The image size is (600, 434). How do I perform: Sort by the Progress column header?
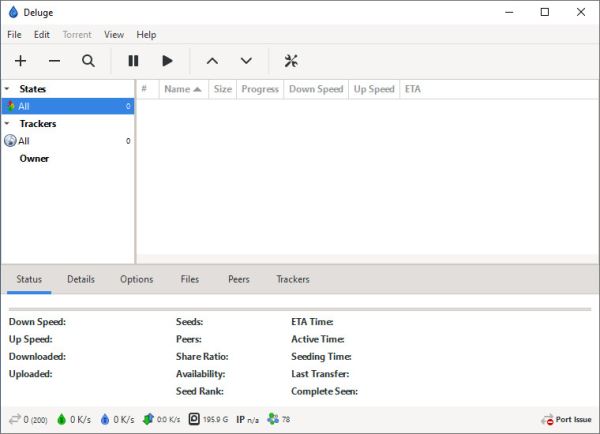[260, 89]
